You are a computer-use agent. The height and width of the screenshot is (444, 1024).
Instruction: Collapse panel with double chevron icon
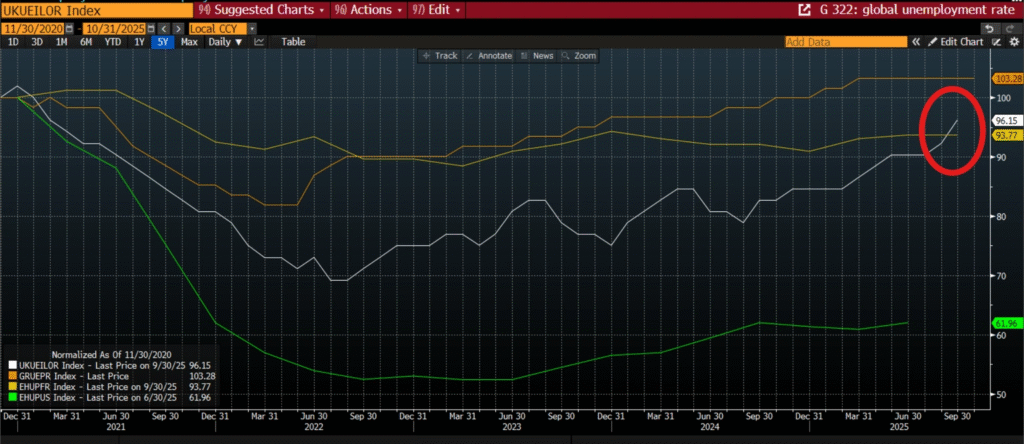[x=915, y=42]
